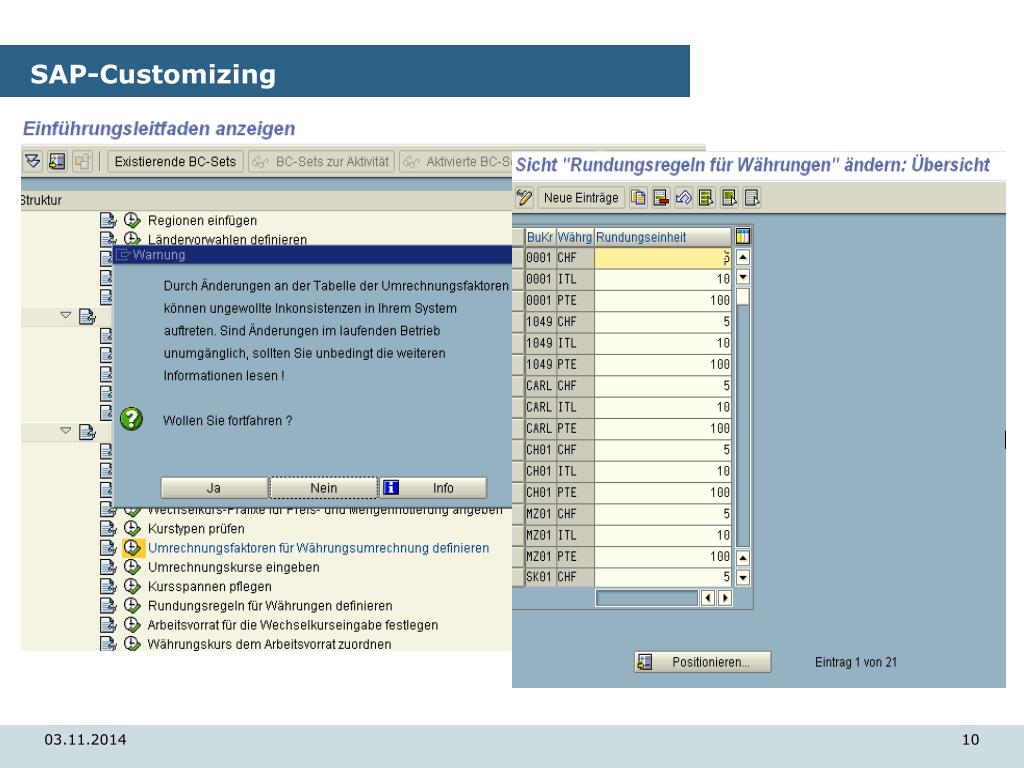The height and width of the screenshot is (768, 1024).
Task: Click the execute icon for Währungskurs dem Arbeitsvorrat zuordnen
Action: click(132, 643)
